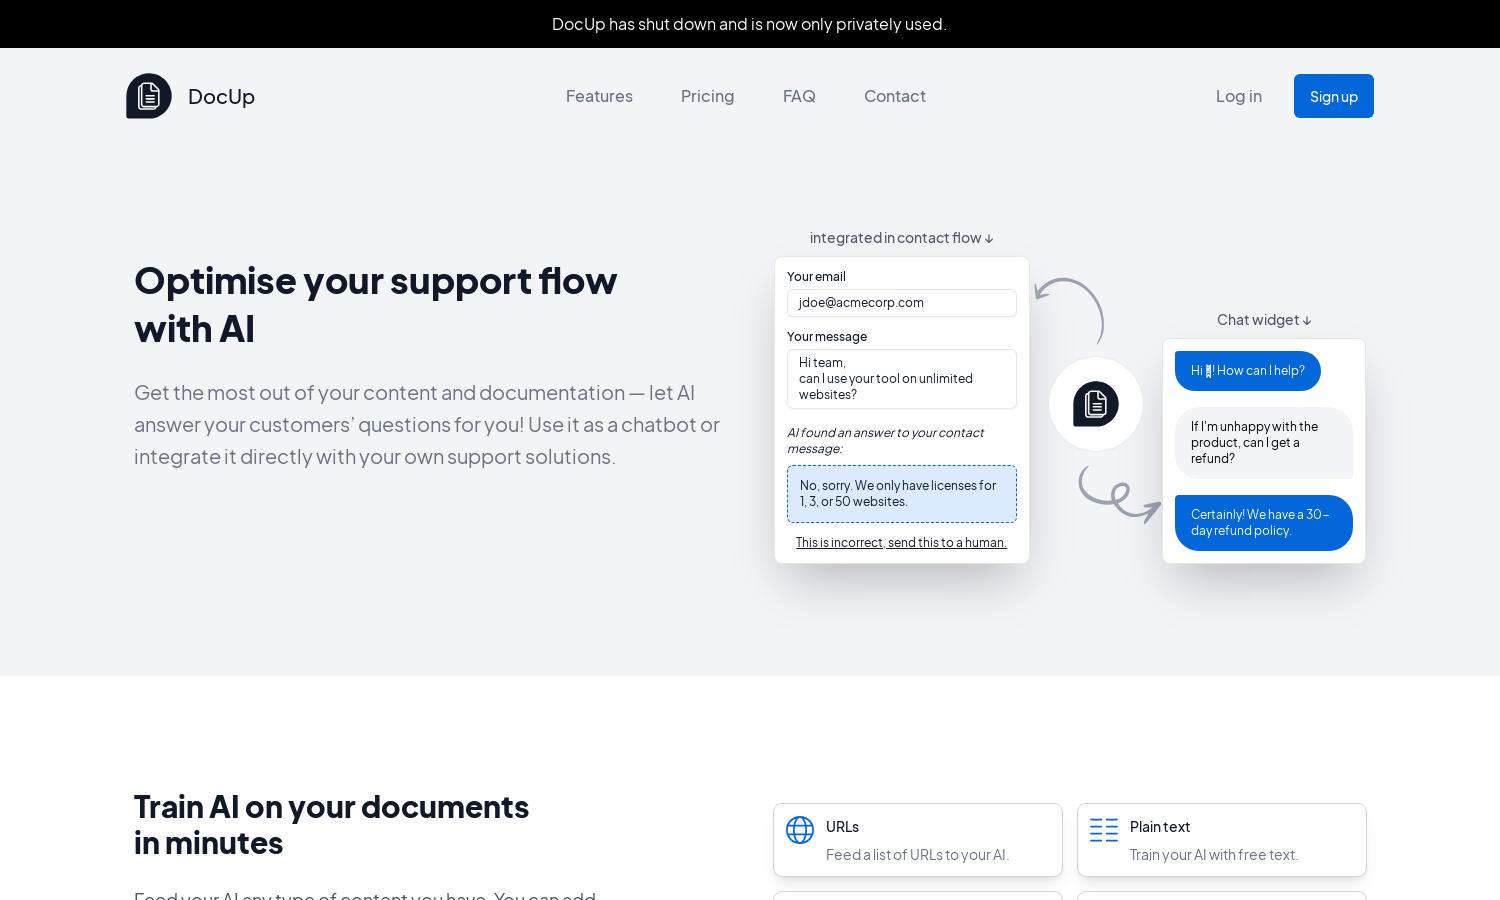
Task: Click the shutdown announcement banner text
Action: click(x=749, y=24)
